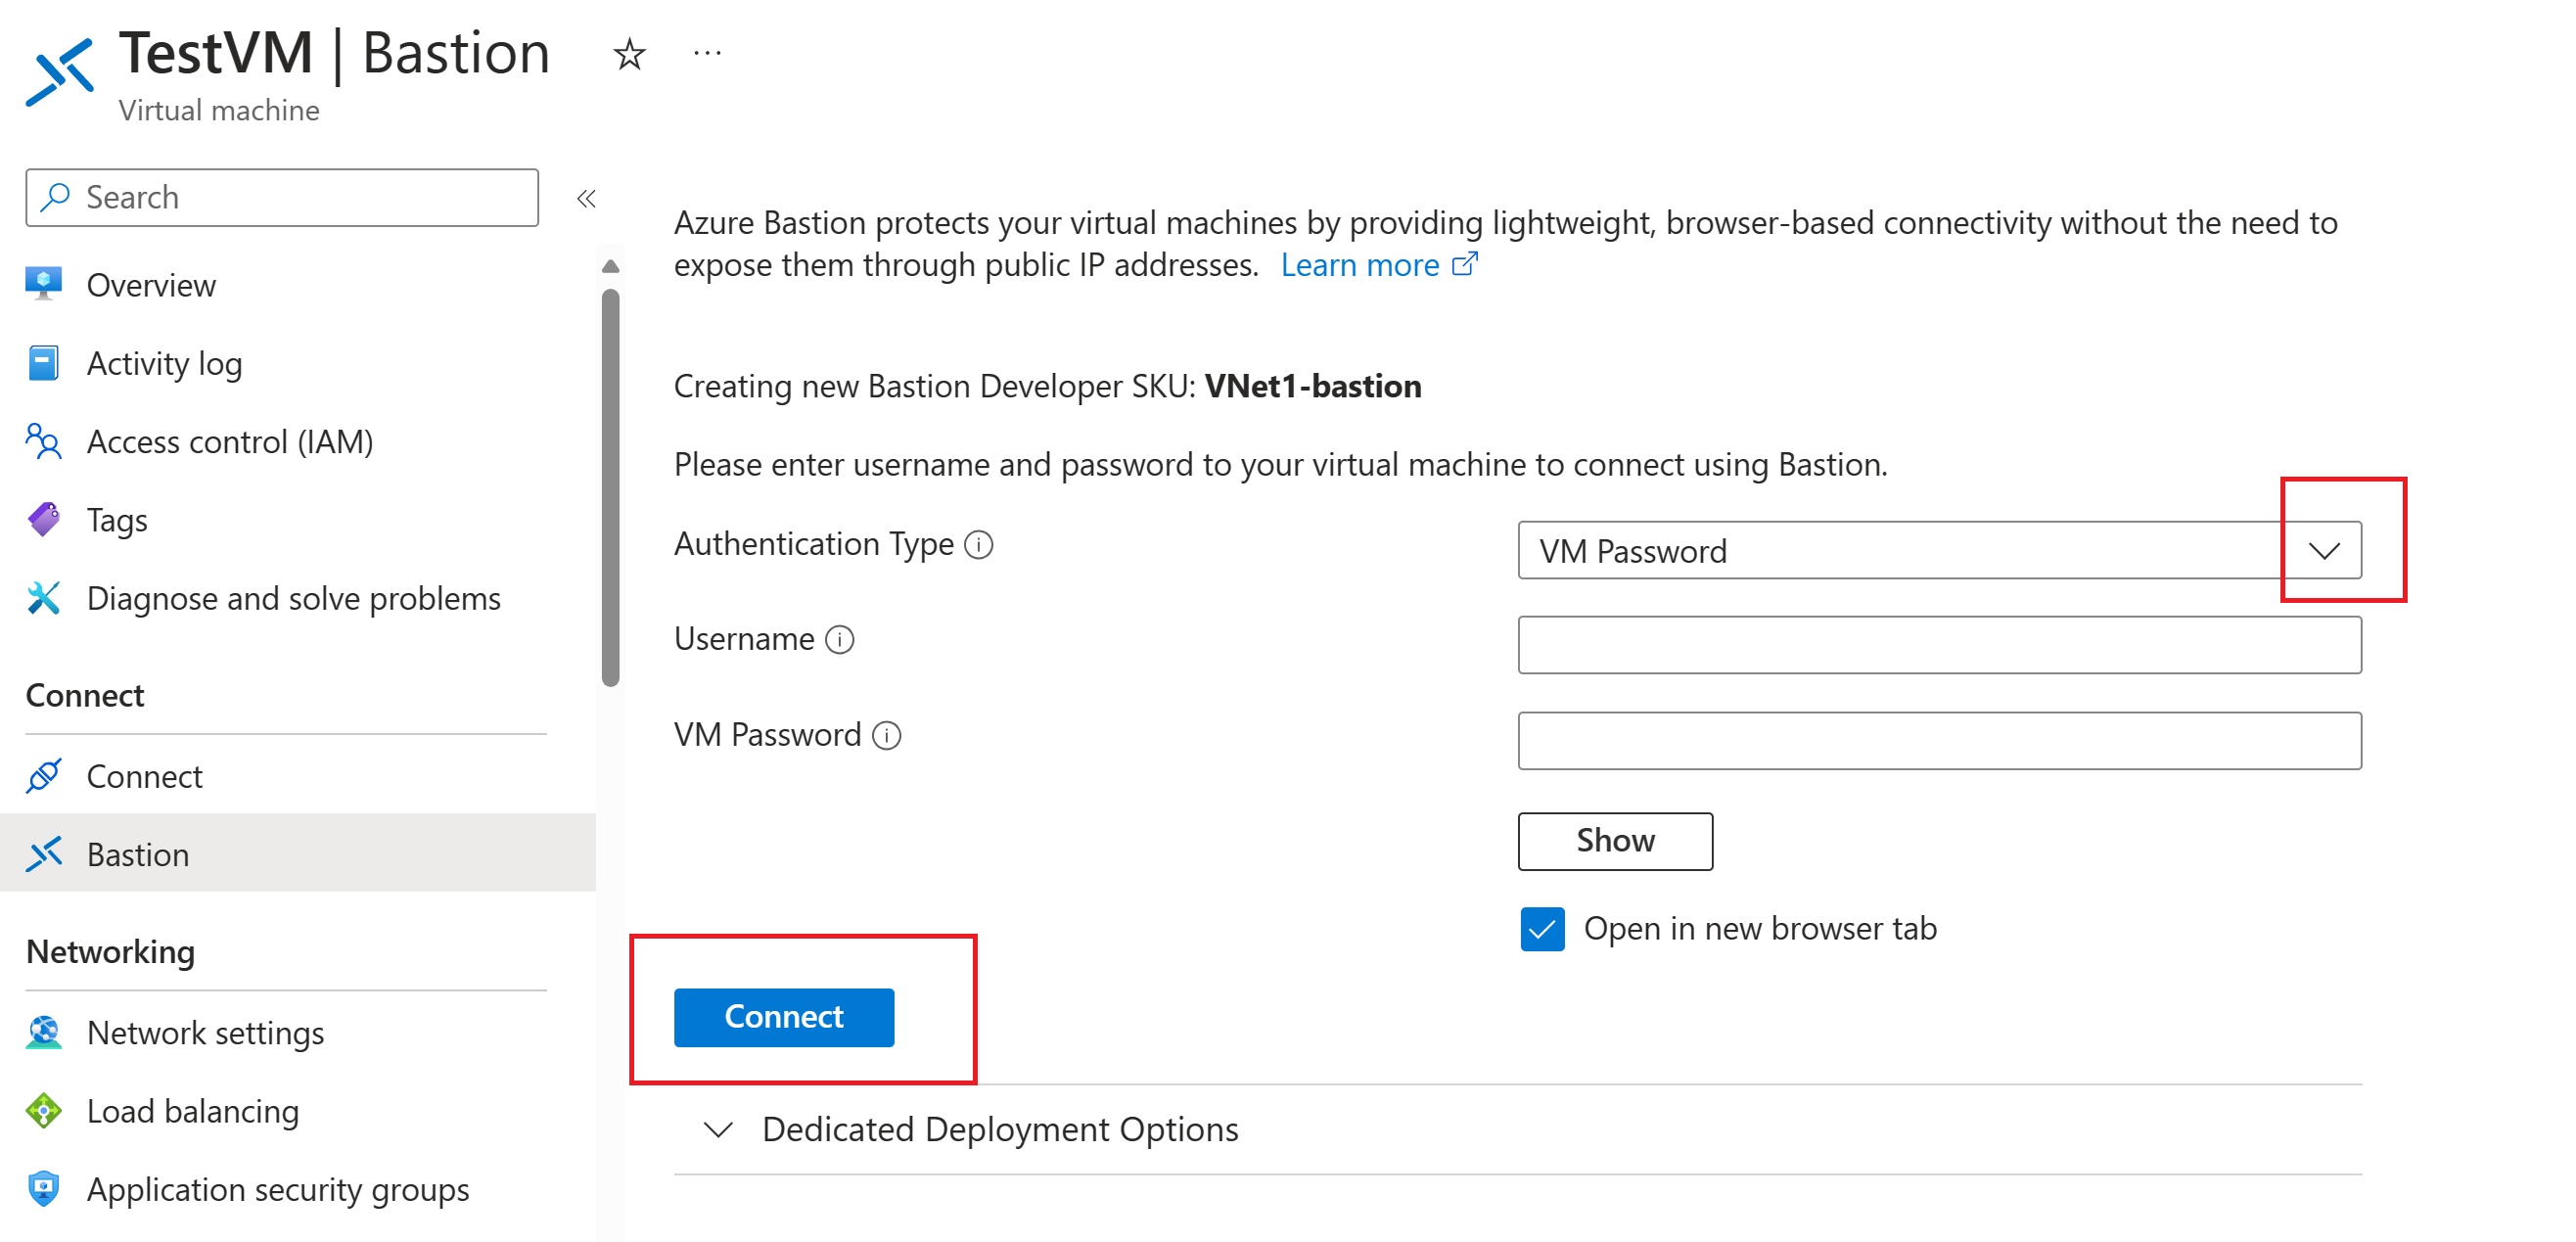The image size is (2576, 1242).
Task: Open Tags via the purple tag icon
Action: 43,520
